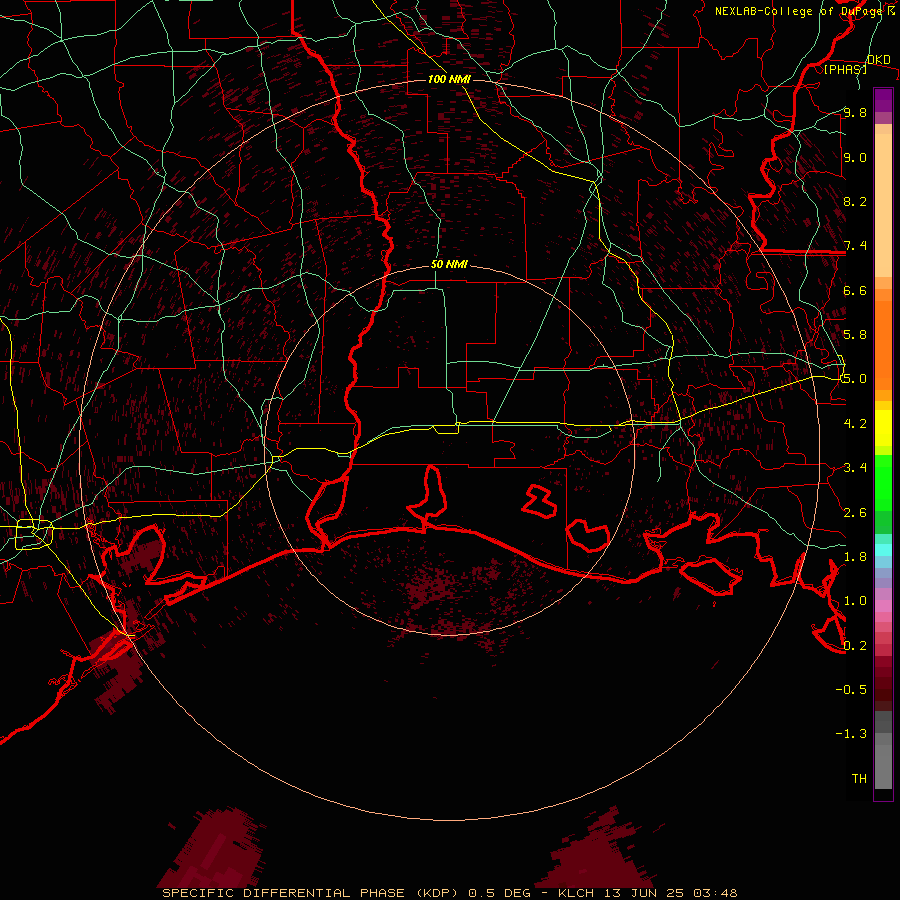Click the SPECIFIC DIFFERENTIAL PHASE (KDP) title text
900x900 pixels.
click(x=311, y=893)
